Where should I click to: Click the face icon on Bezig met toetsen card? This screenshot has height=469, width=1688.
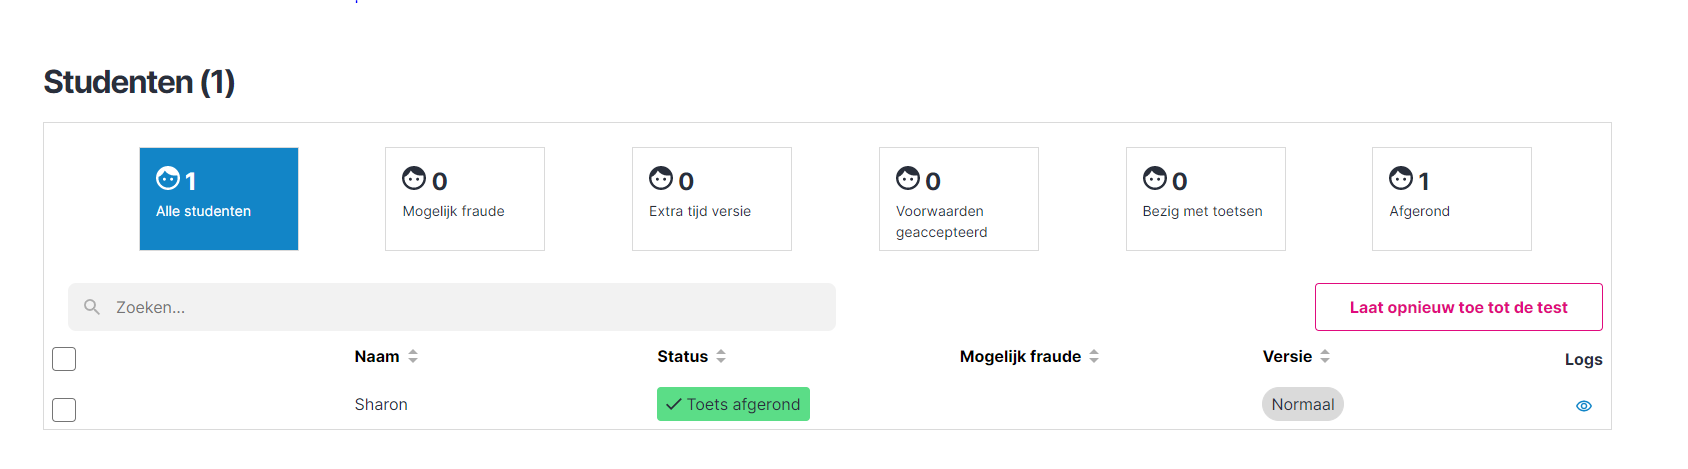1155,179
